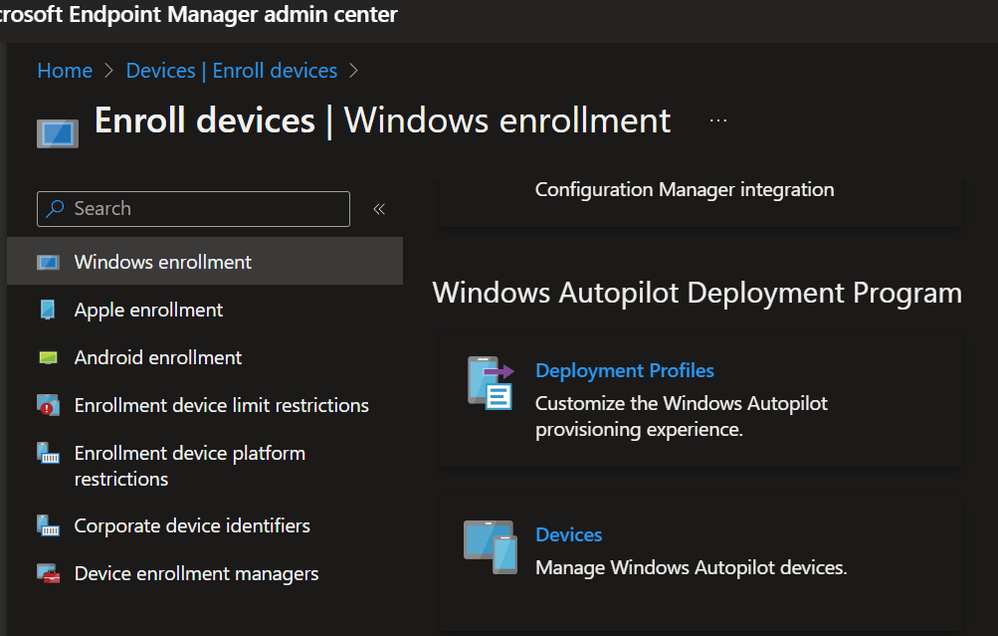Click the Enroll devices page header icon
The height and width of the screenshot is (636, 998).
[58, 134]
